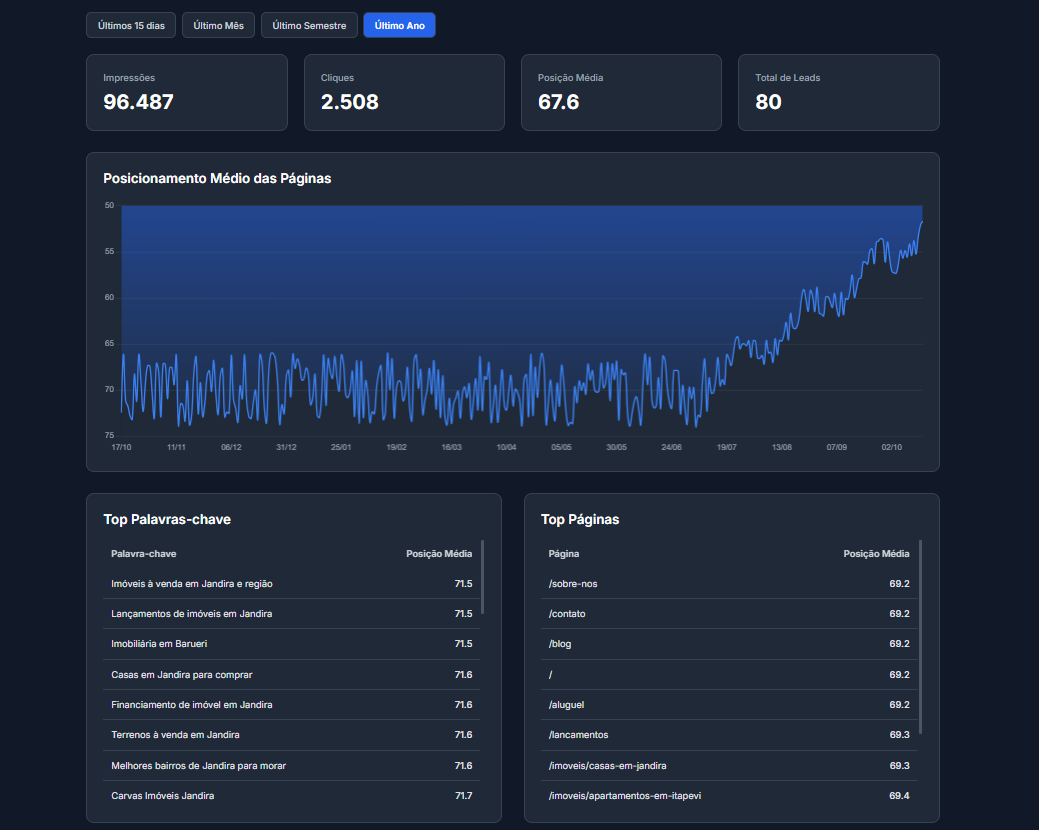Click the active Último Ano button
The image size is (1039, 830).
click(x=399, y=26)
